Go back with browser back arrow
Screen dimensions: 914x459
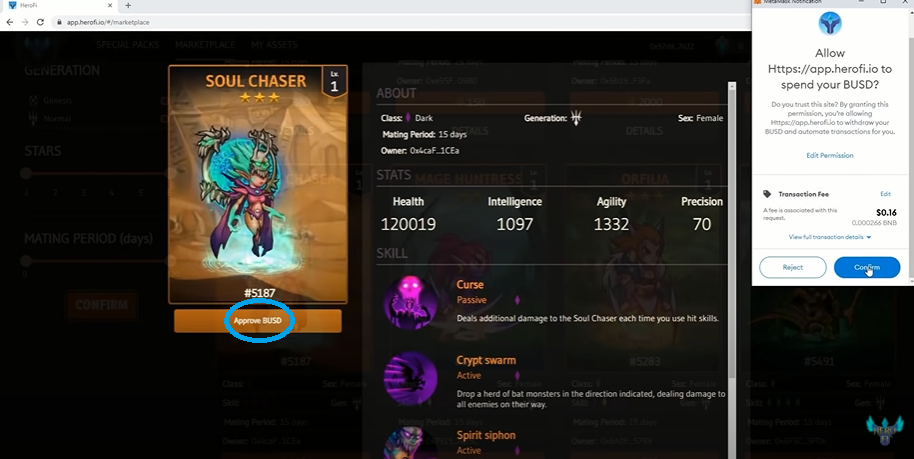[x=10, y=22]
